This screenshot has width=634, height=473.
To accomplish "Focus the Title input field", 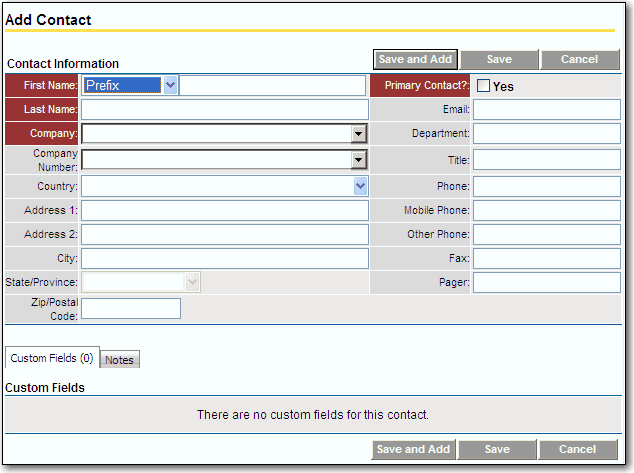I will [x=547, y=160].
